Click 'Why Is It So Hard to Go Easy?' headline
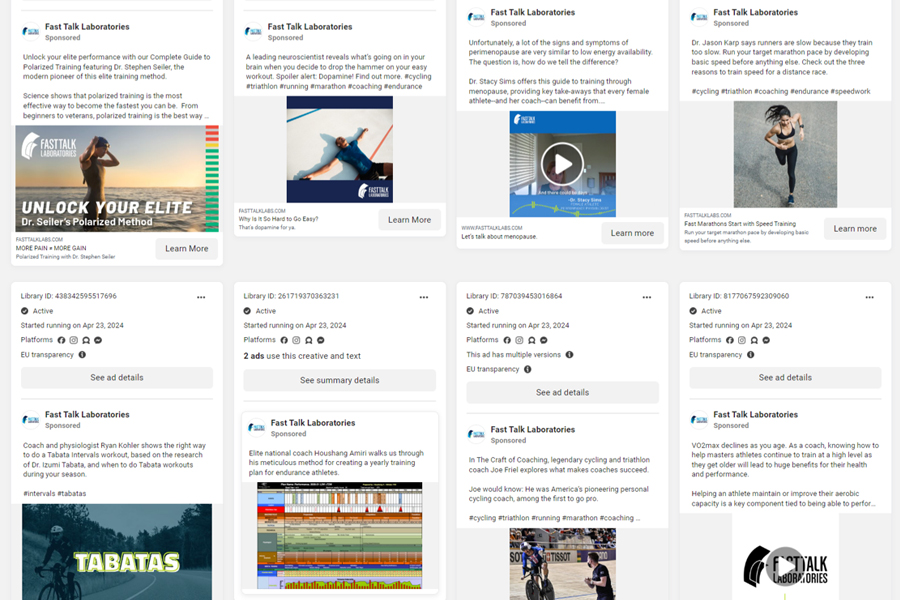 point(278,219)
